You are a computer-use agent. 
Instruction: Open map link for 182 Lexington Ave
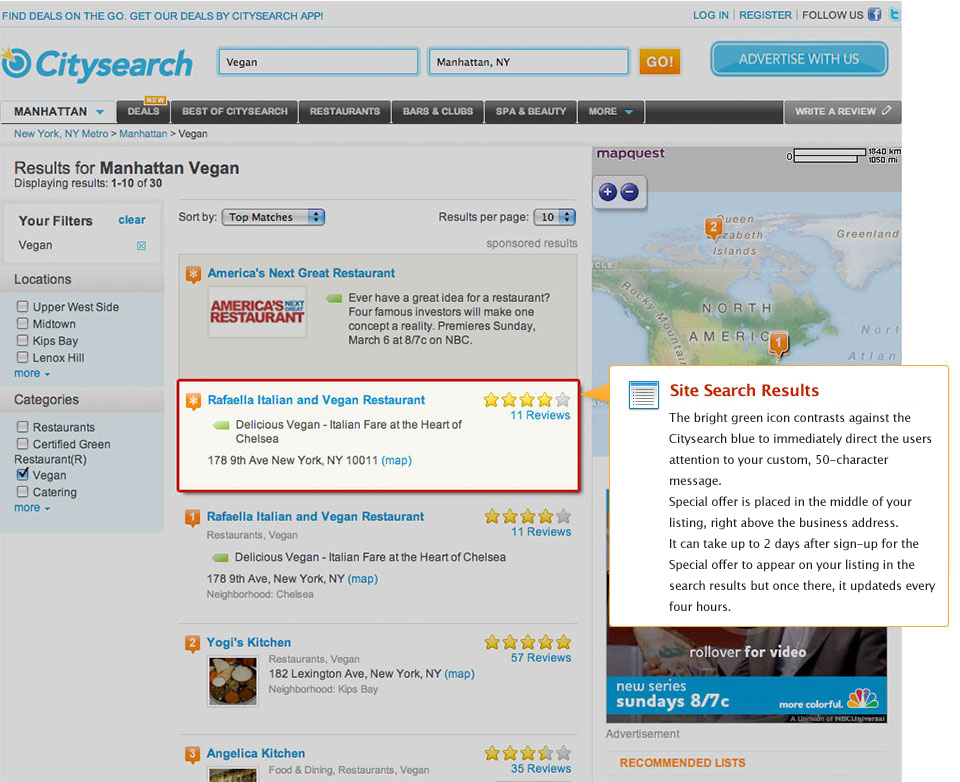[x=459, y=674]
